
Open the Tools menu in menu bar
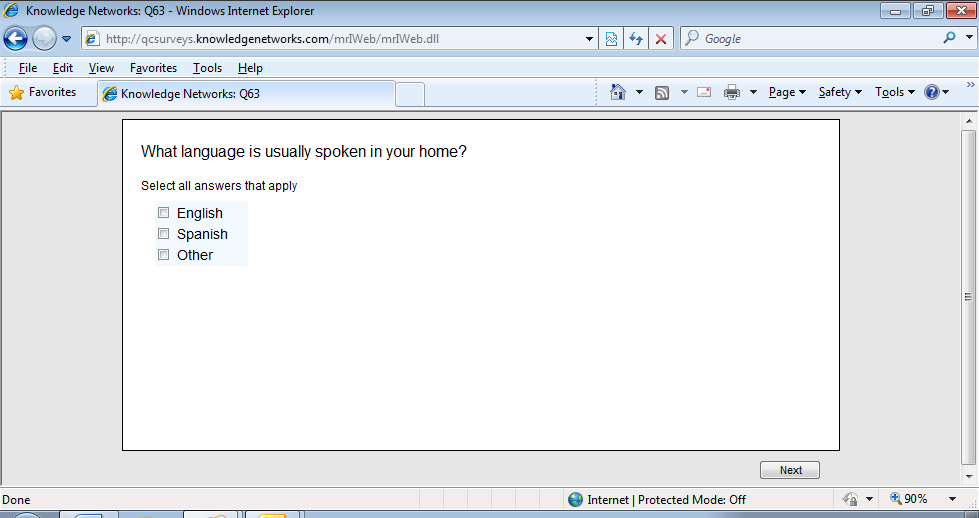[x=207, y=67]
